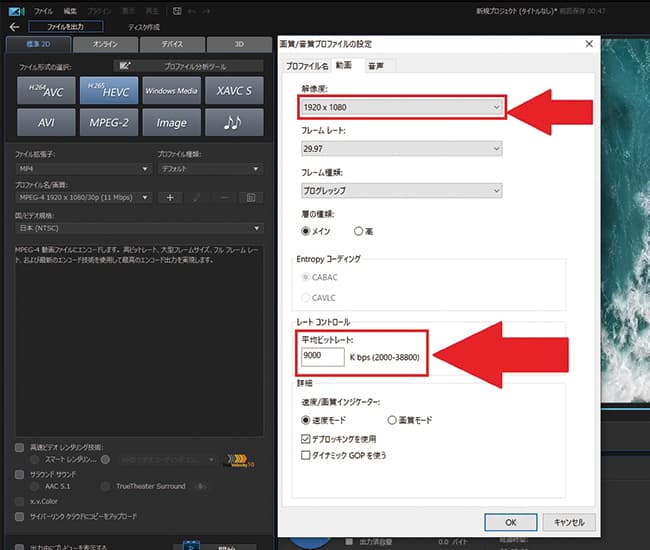Switch to the 動画 tab
This screenshot has height=550, width=650.
click(x=344, y=65)
